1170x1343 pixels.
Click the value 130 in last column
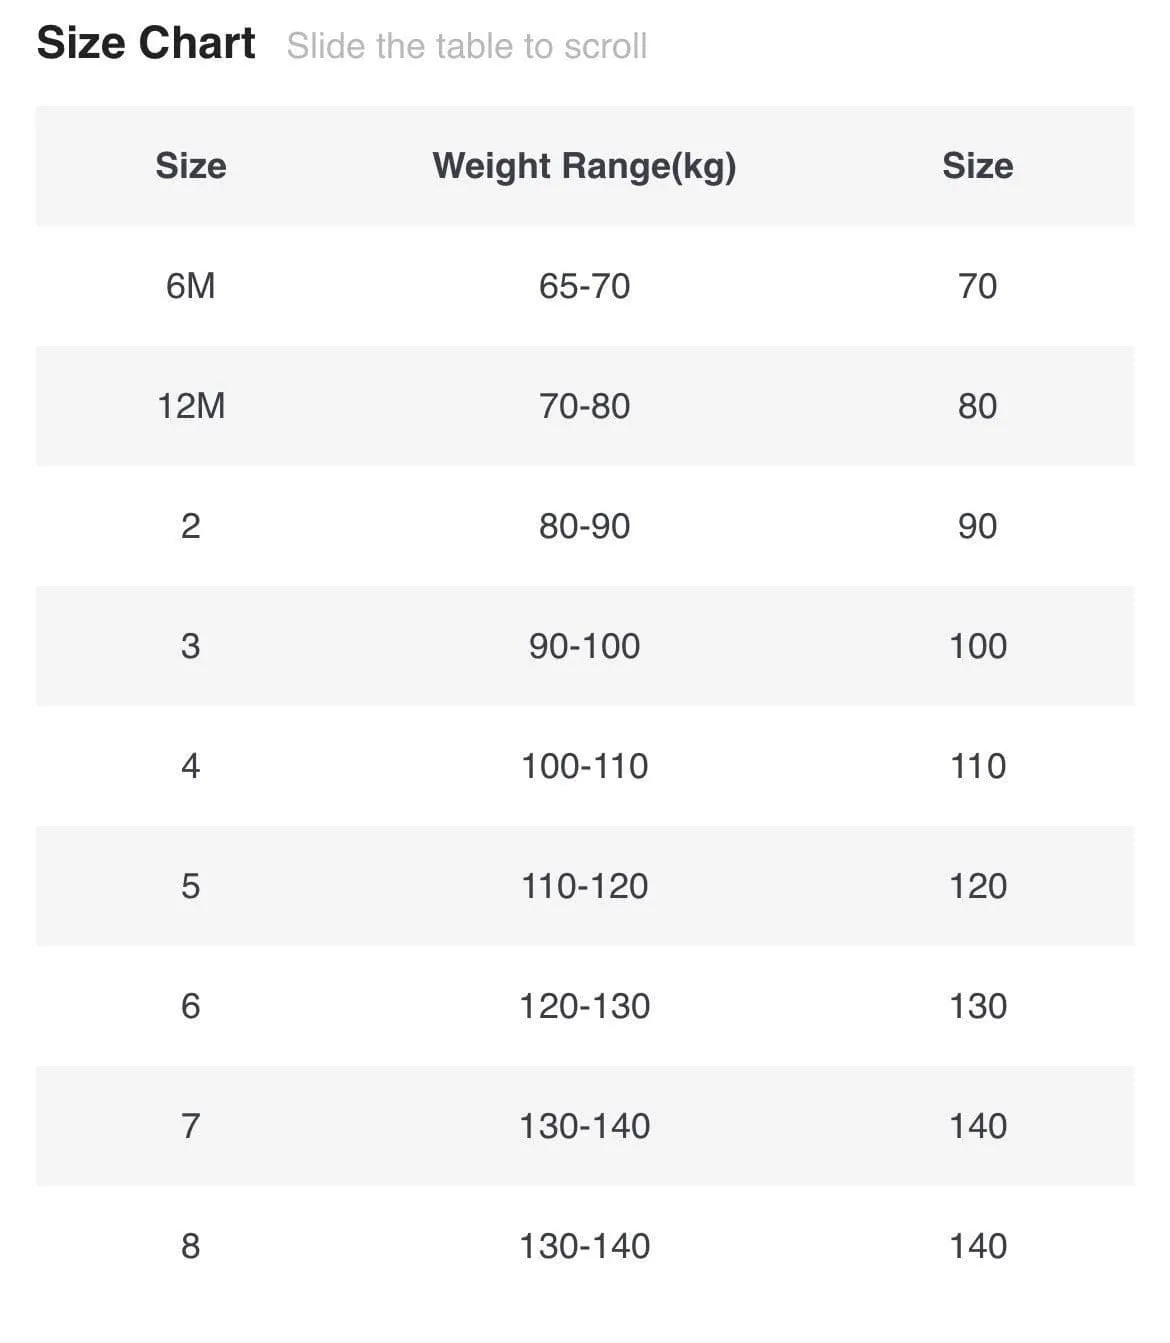pyautogui.click(x=978, y=1006)
